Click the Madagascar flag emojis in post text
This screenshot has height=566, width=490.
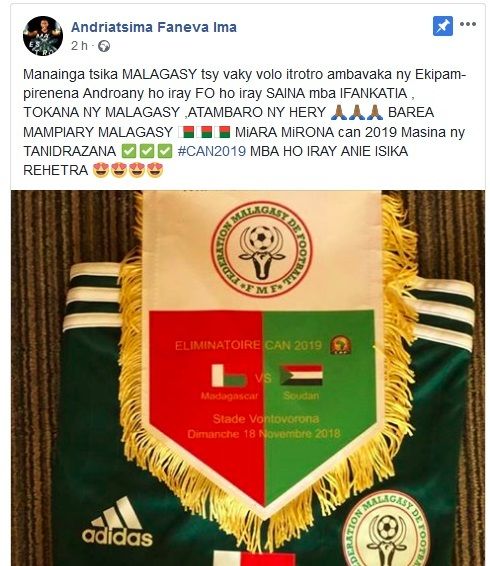point(204,132)
